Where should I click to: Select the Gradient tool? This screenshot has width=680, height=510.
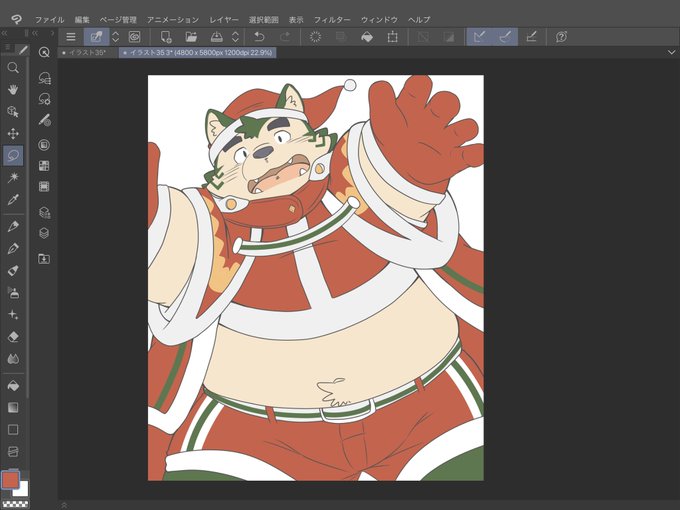tap(13, 407)
